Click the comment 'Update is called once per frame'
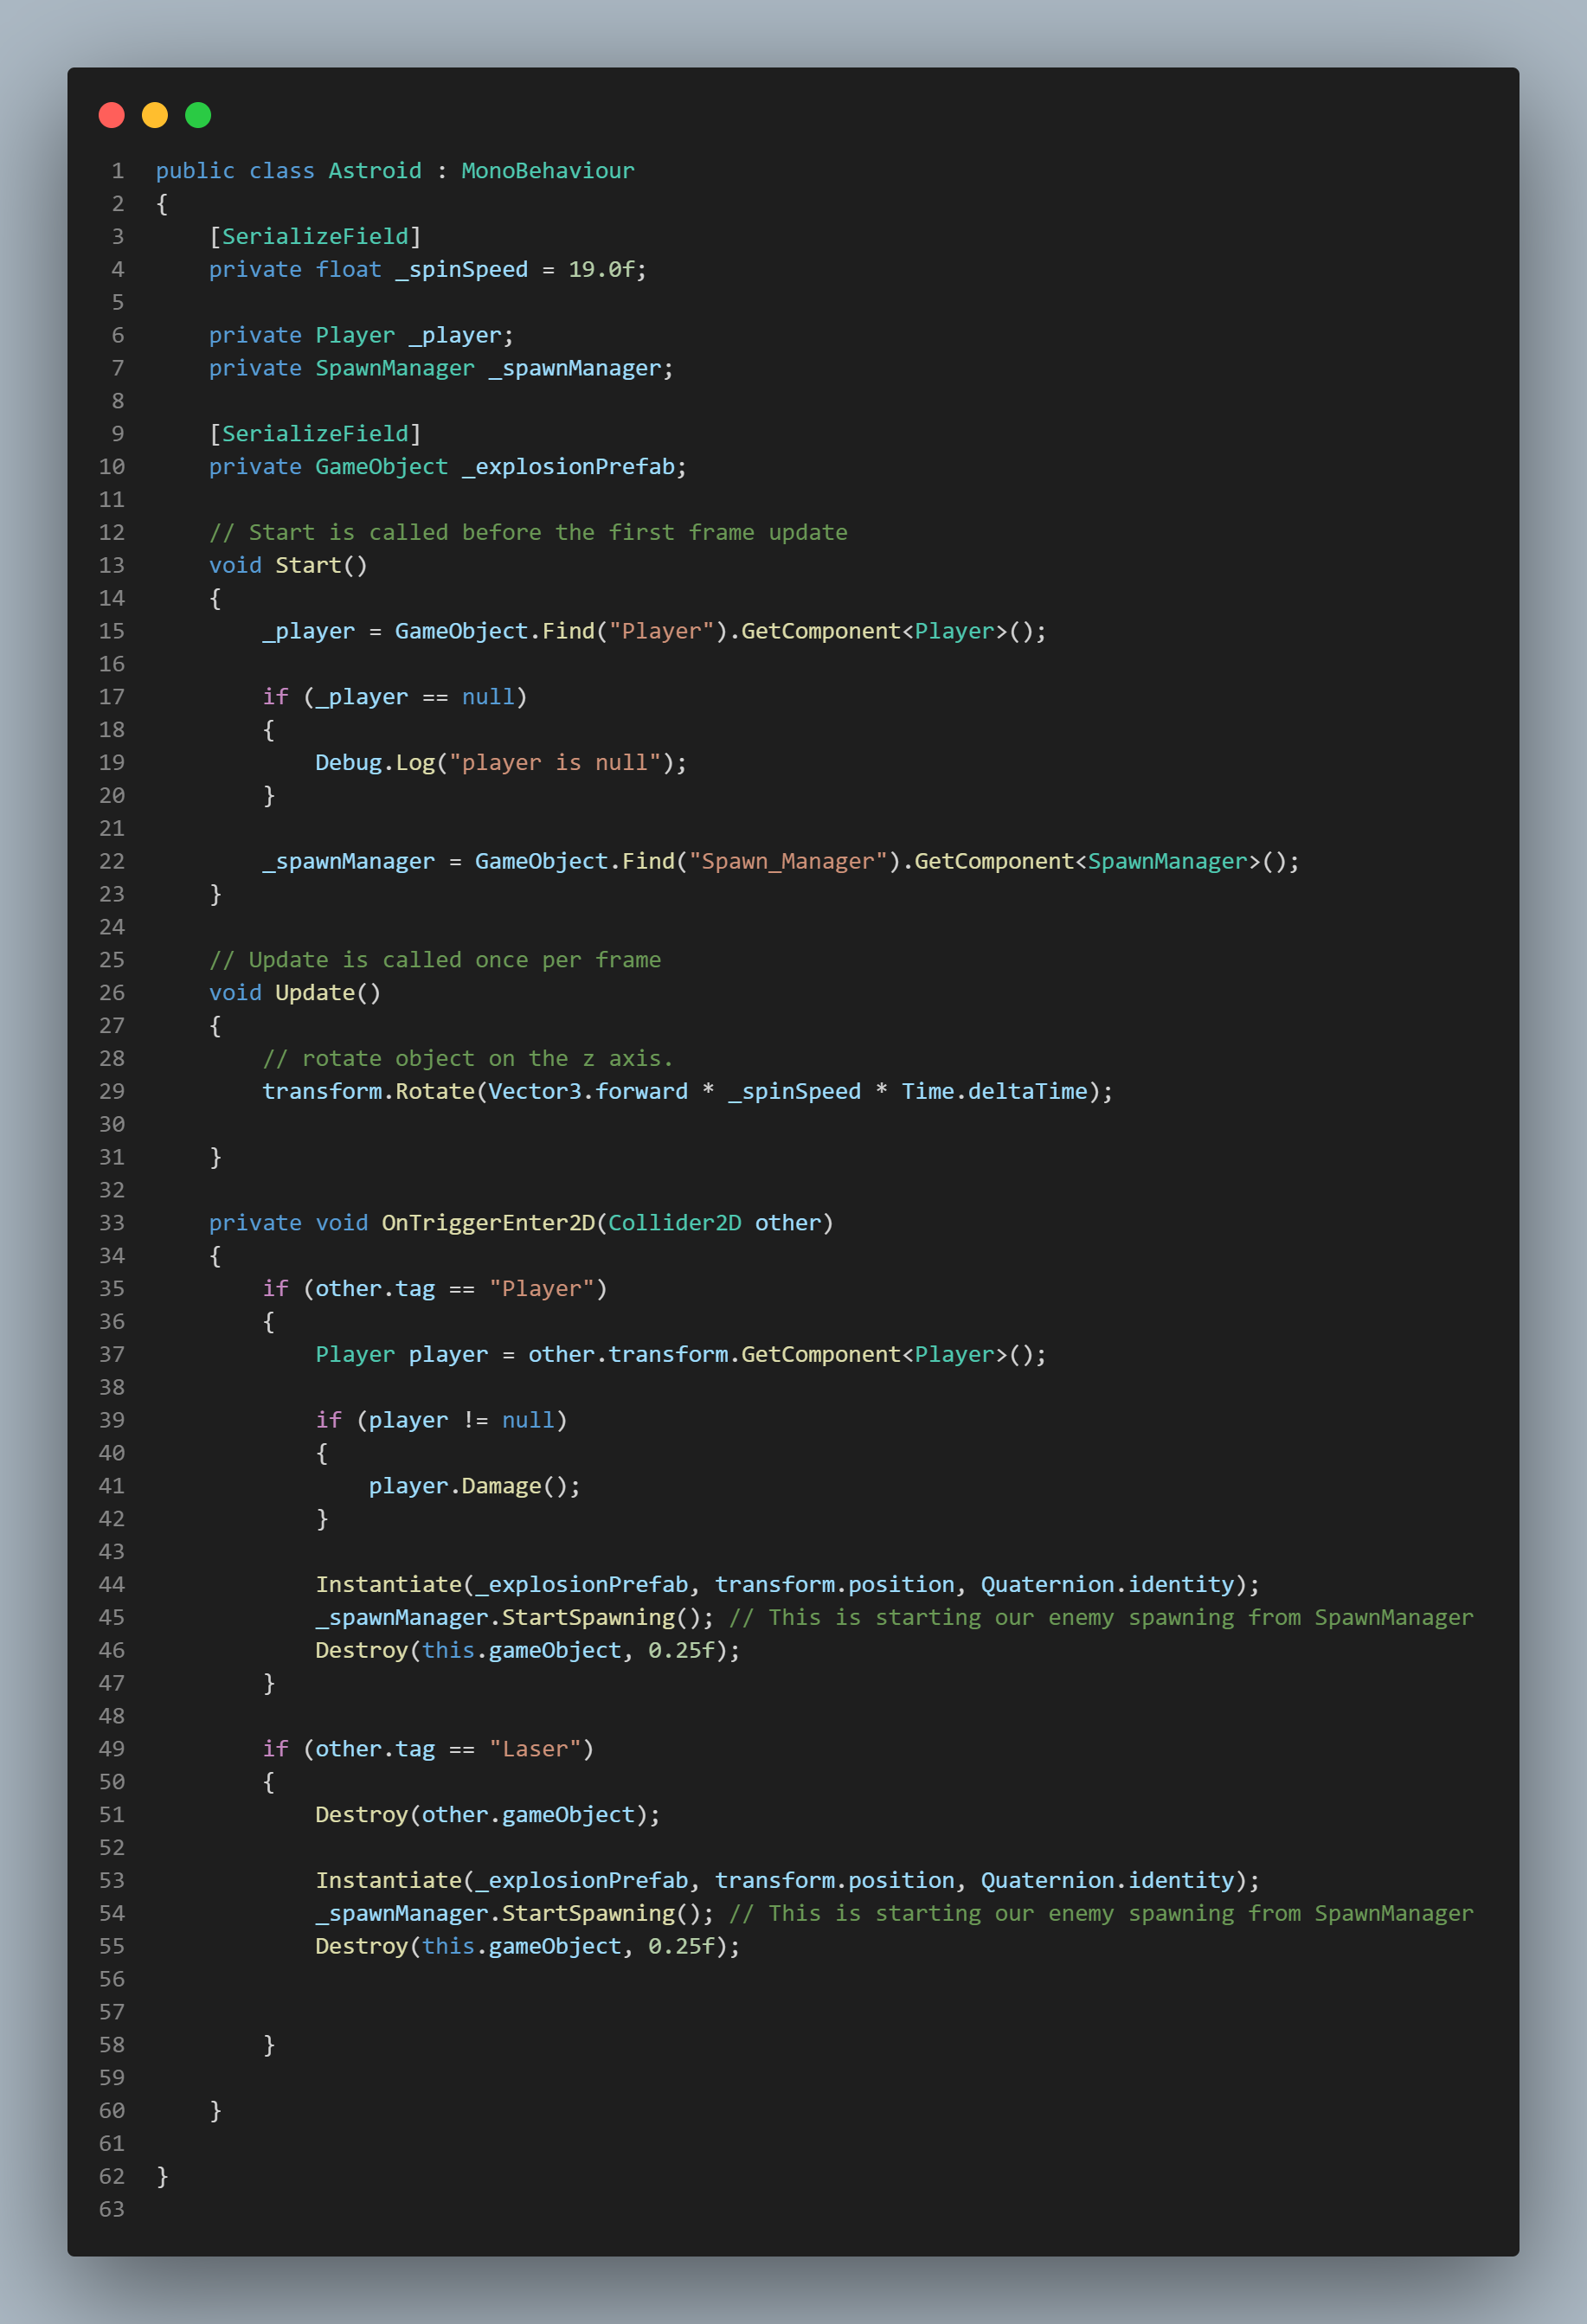This screenshot has width=1587, height=2324. pos(455,961)
